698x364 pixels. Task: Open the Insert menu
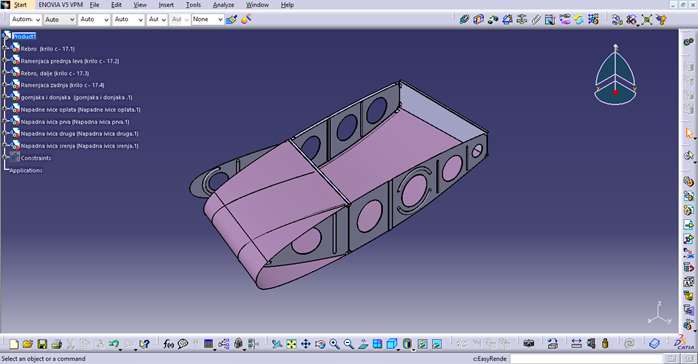click(166, 5)
